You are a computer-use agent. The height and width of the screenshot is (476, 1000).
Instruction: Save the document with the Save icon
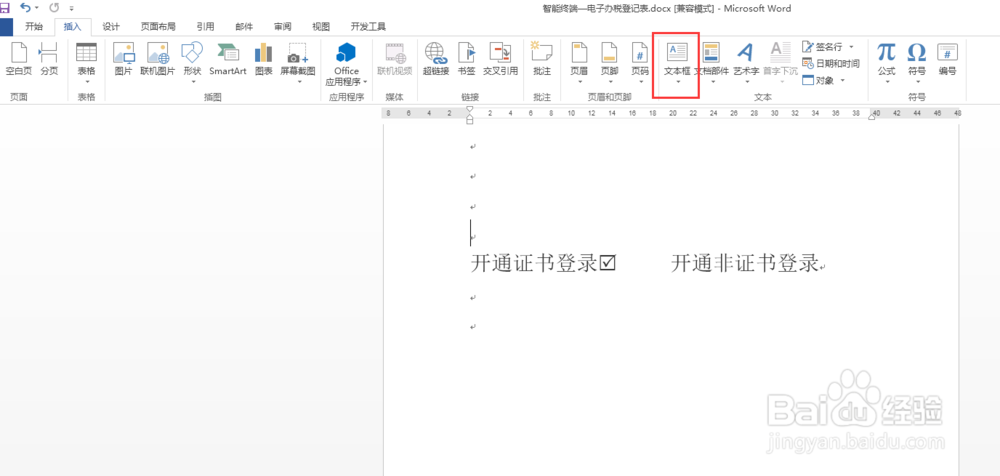(4, 8)
